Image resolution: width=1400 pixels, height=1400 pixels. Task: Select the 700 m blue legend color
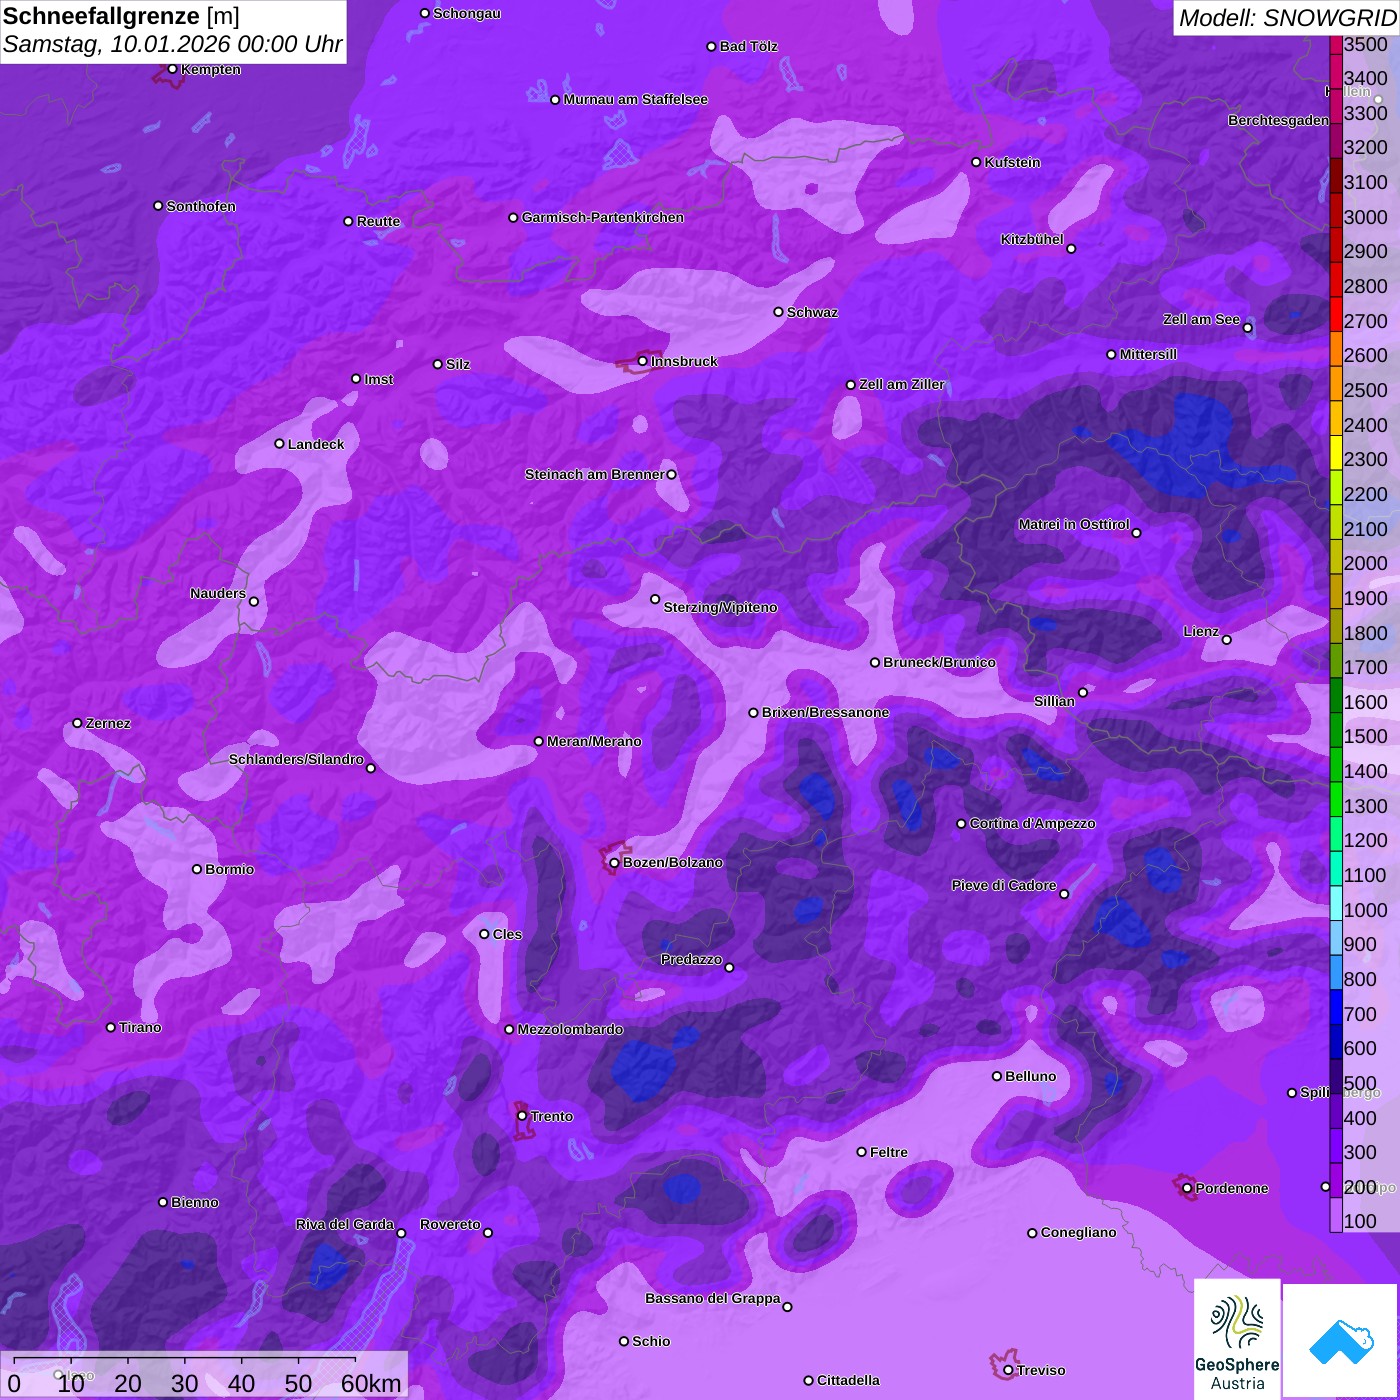[x=1336, y=1007]
